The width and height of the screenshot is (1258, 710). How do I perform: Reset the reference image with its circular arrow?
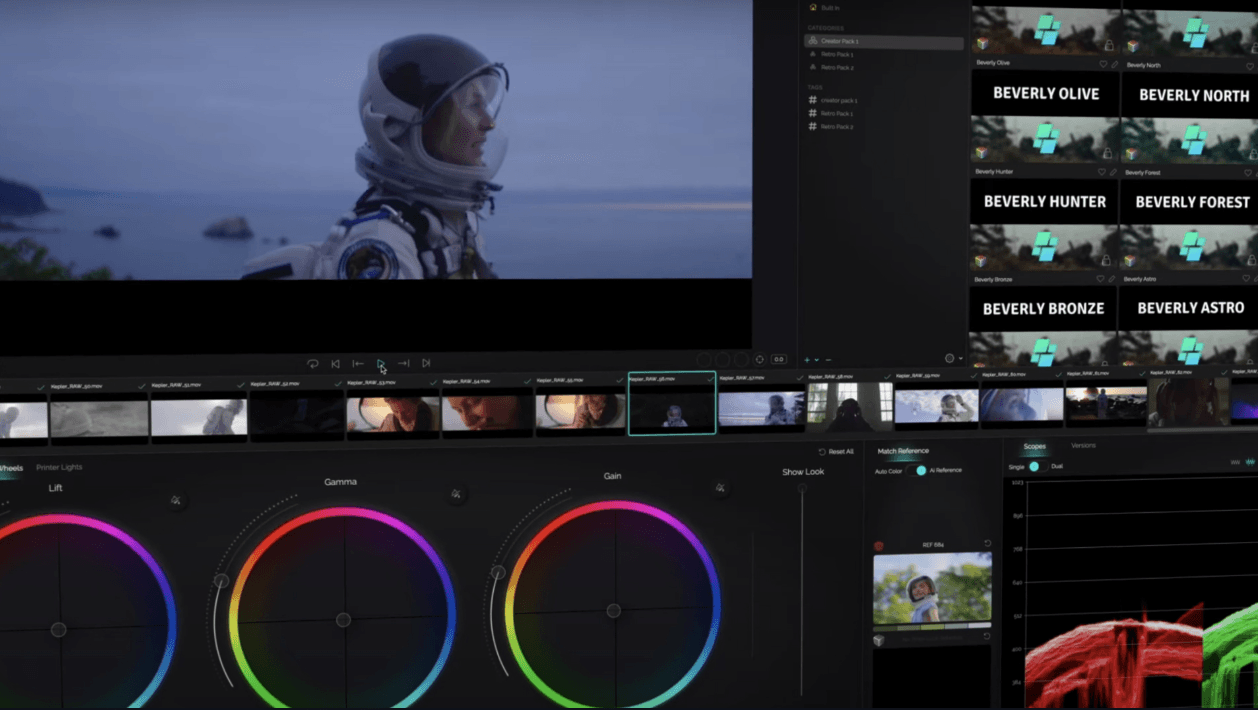987,544
